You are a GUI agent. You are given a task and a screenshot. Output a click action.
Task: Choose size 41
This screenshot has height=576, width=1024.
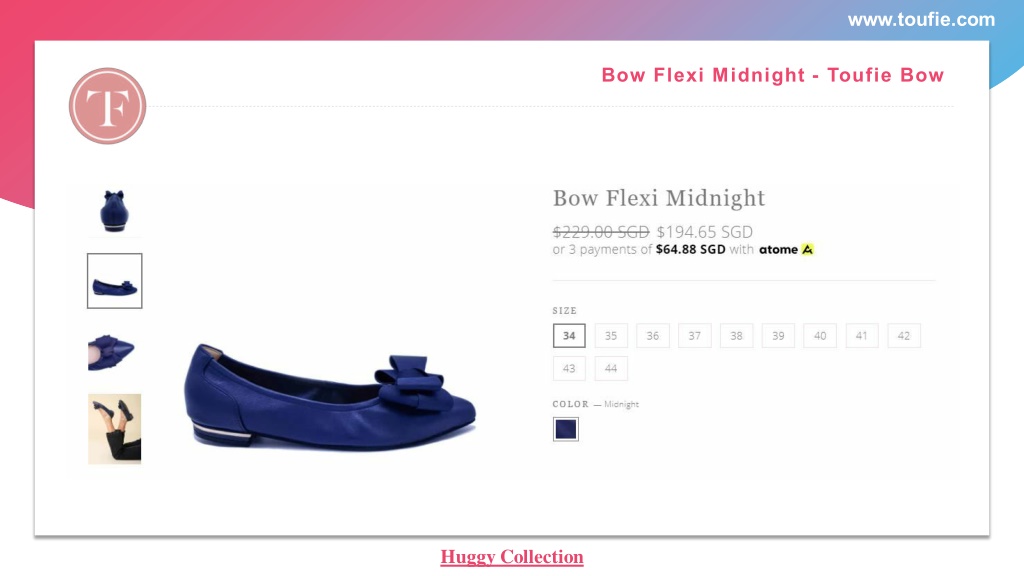(x=862, y=336)
